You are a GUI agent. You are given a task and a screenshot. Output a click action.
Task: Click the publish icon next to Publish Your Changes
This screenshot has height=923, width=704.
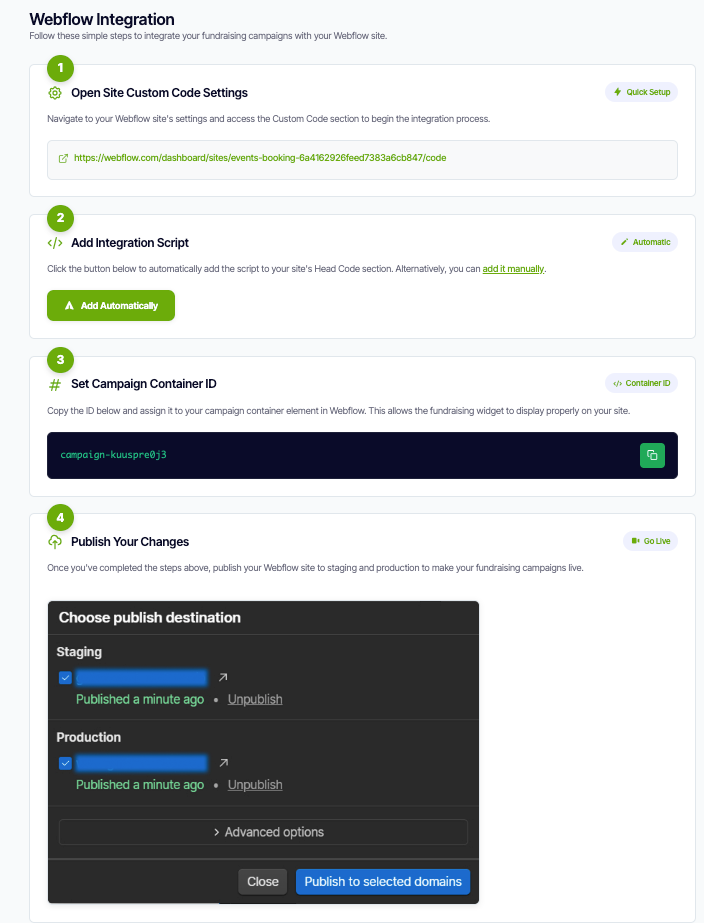56,541
